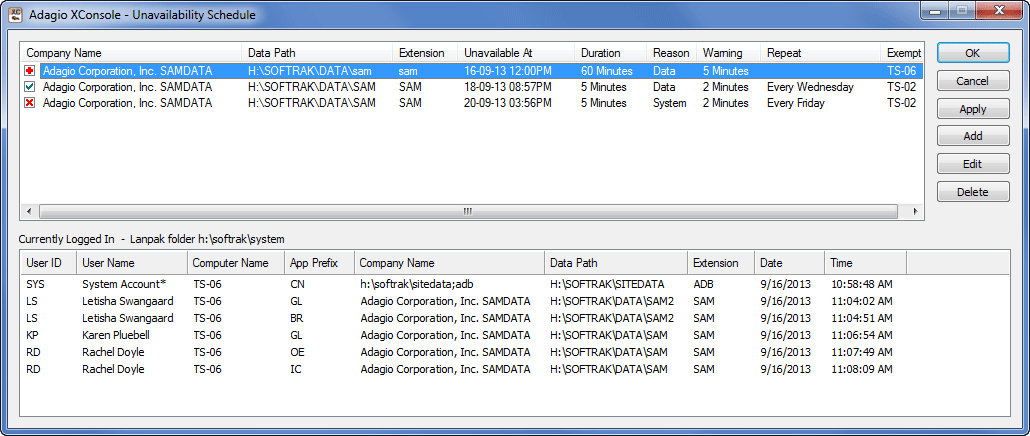Click the schedule list's horizontal scrollbar thumb
Viewport: 1030px width, 436px height.
[x=466, y=212]
